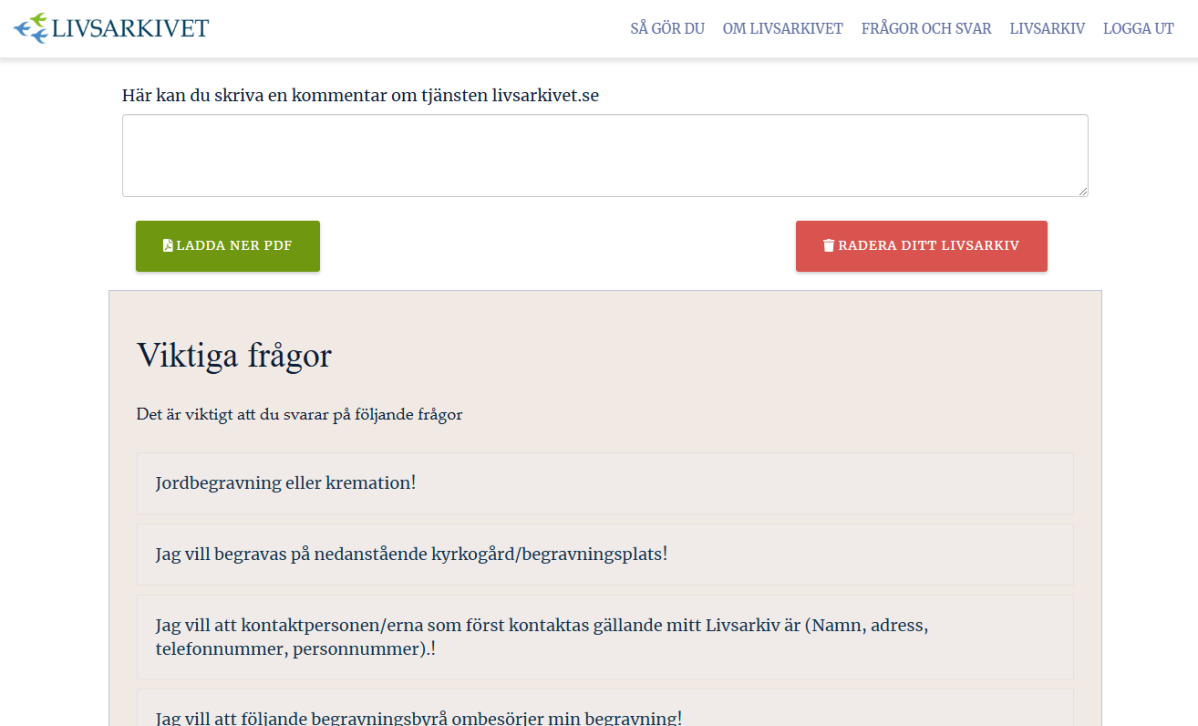The image size is (1198, 726).
Task: Expand "Jordbegravning eller kremation!" question
Action: [285, 483]
